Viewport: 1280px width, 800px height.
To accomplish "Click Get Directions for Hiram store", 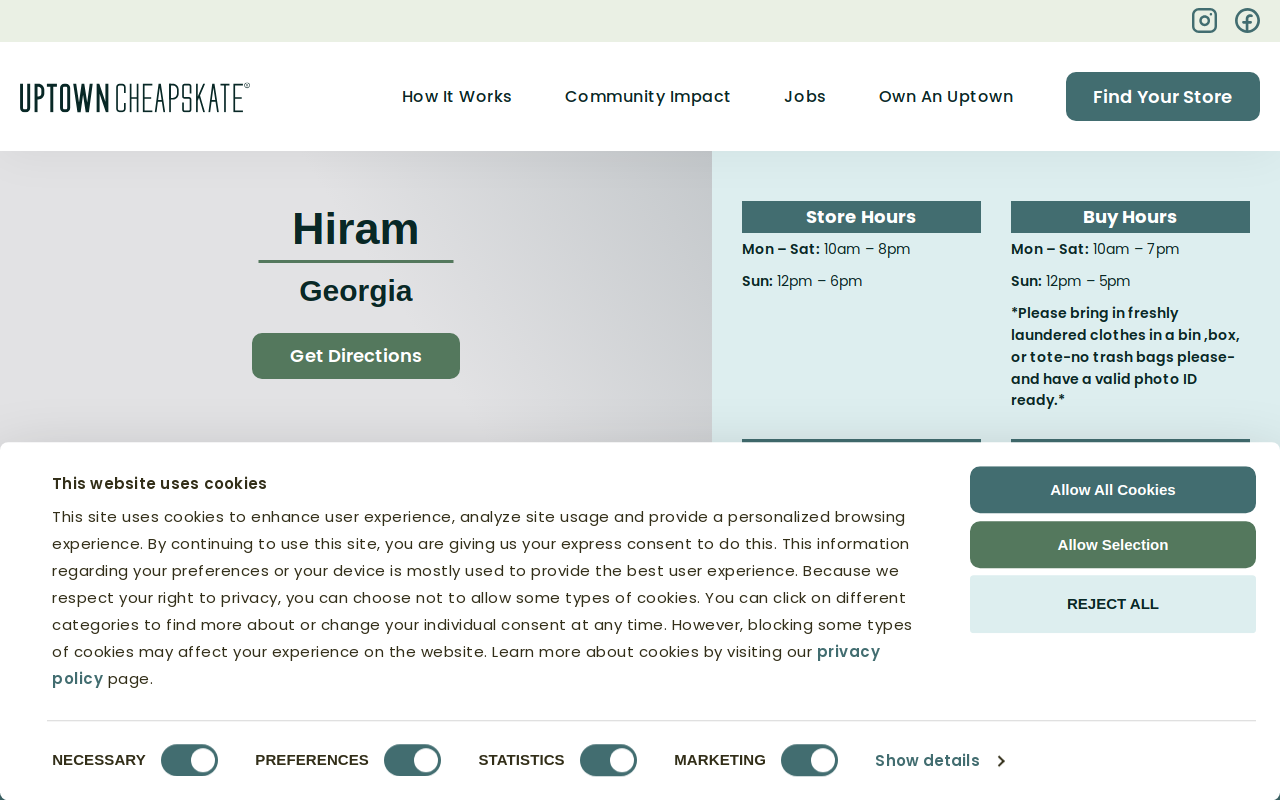I will pyautogui.click(x=356, y=356).
